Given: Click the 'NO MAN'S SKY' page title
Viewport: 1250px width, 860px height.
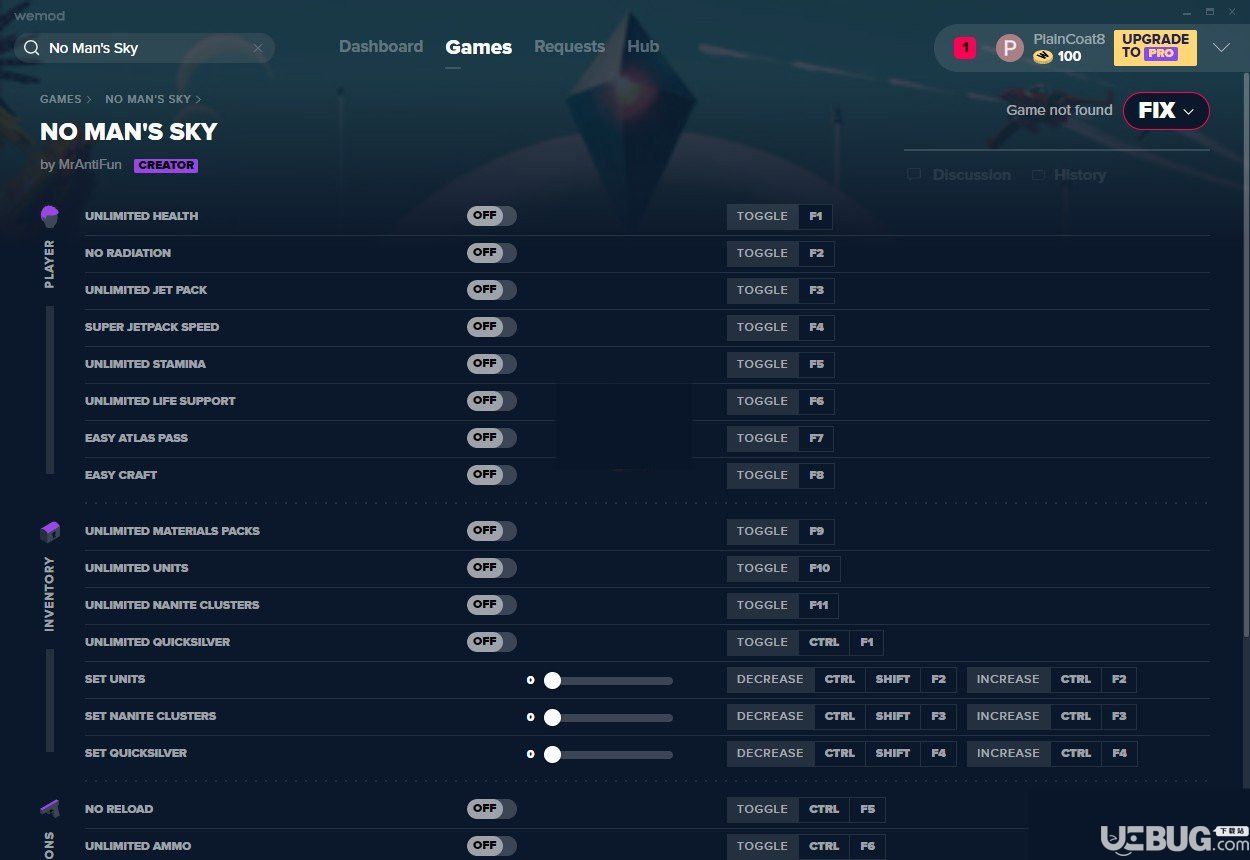Looking at the screenshot, I should tap(128, 132).
